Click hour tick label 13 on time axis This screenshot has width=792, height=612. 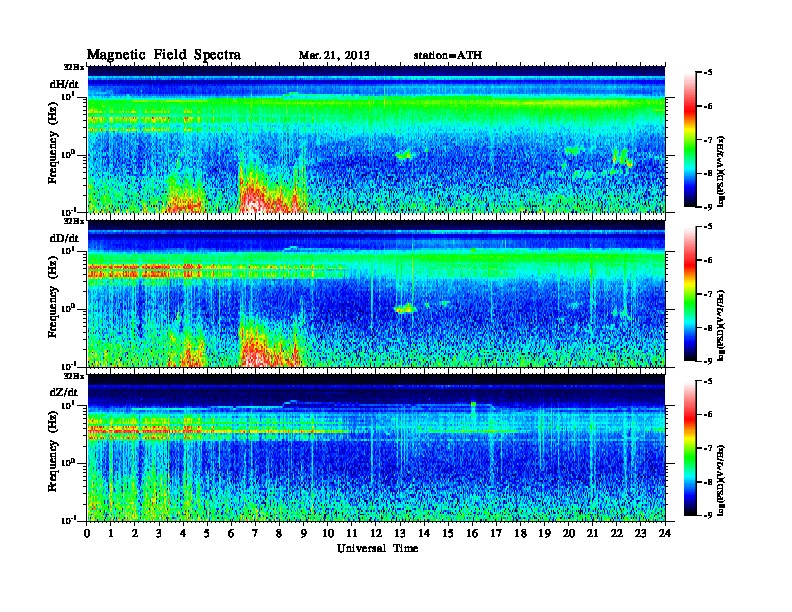click(x=400, y=533)
